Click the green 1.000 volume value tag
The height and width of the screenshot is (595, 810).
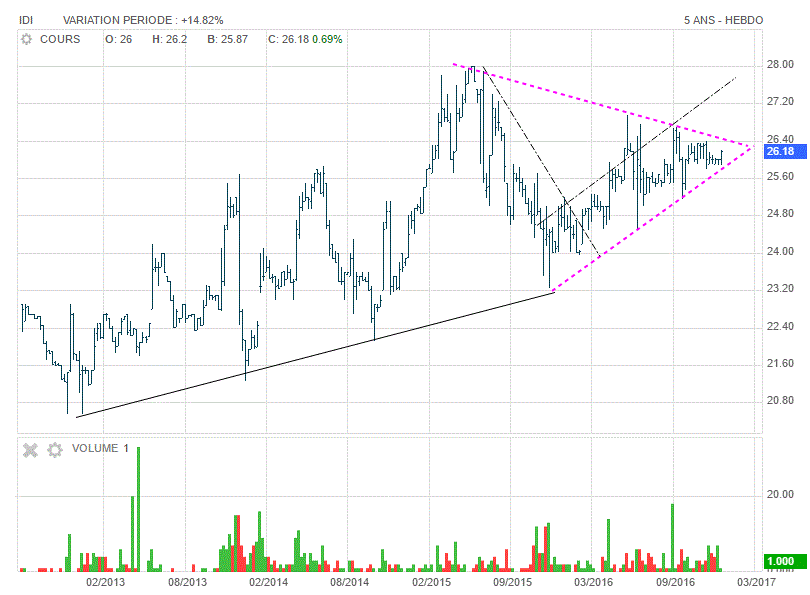[785, 561]
